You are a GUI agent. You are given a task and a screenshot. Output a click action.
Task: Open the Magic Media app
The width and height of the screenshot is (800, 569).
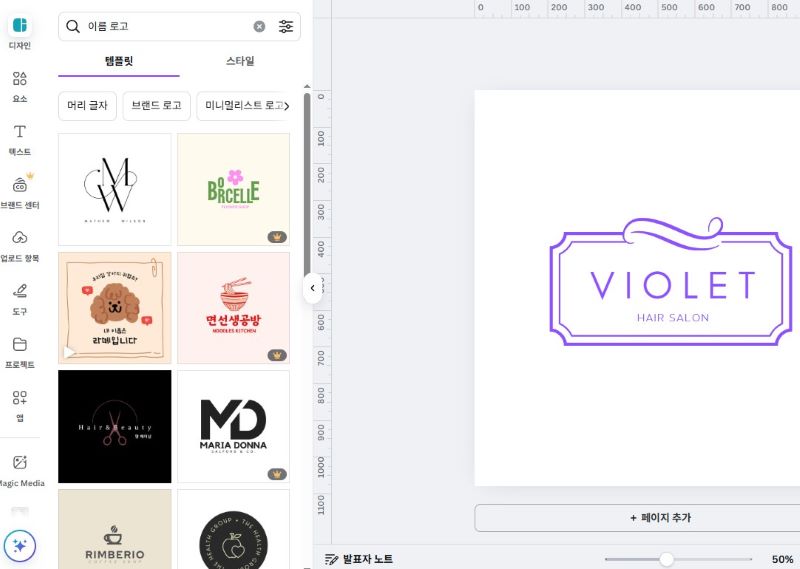click(x=21, y=471)
